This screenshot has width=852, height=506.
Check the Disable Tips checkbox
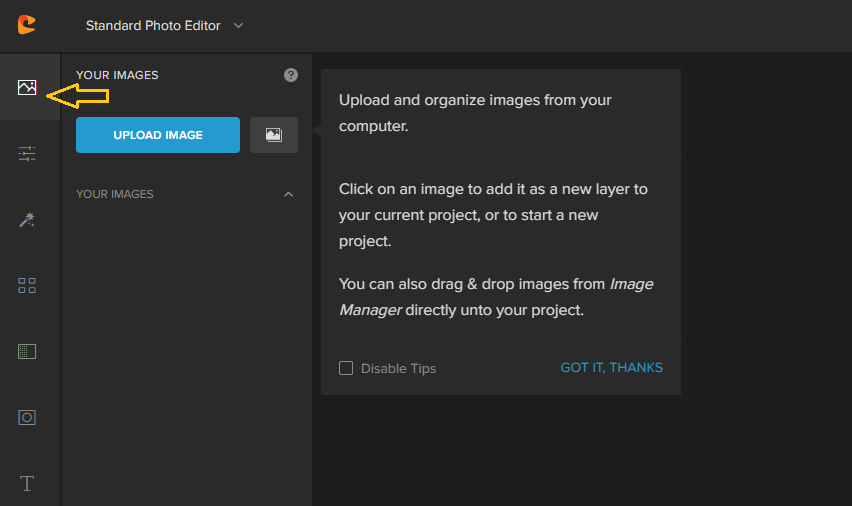click(346, 368)
